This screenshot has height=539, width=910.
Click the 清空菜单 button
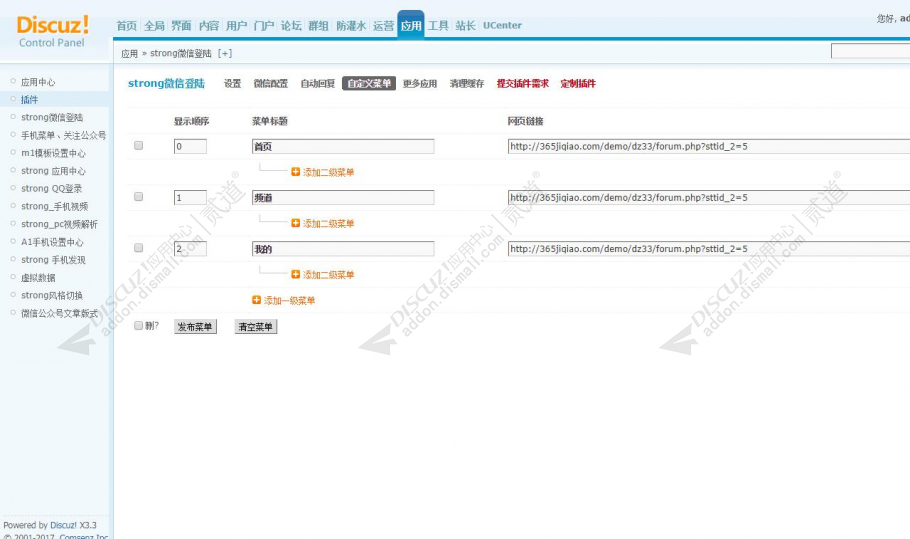[255, 327]
